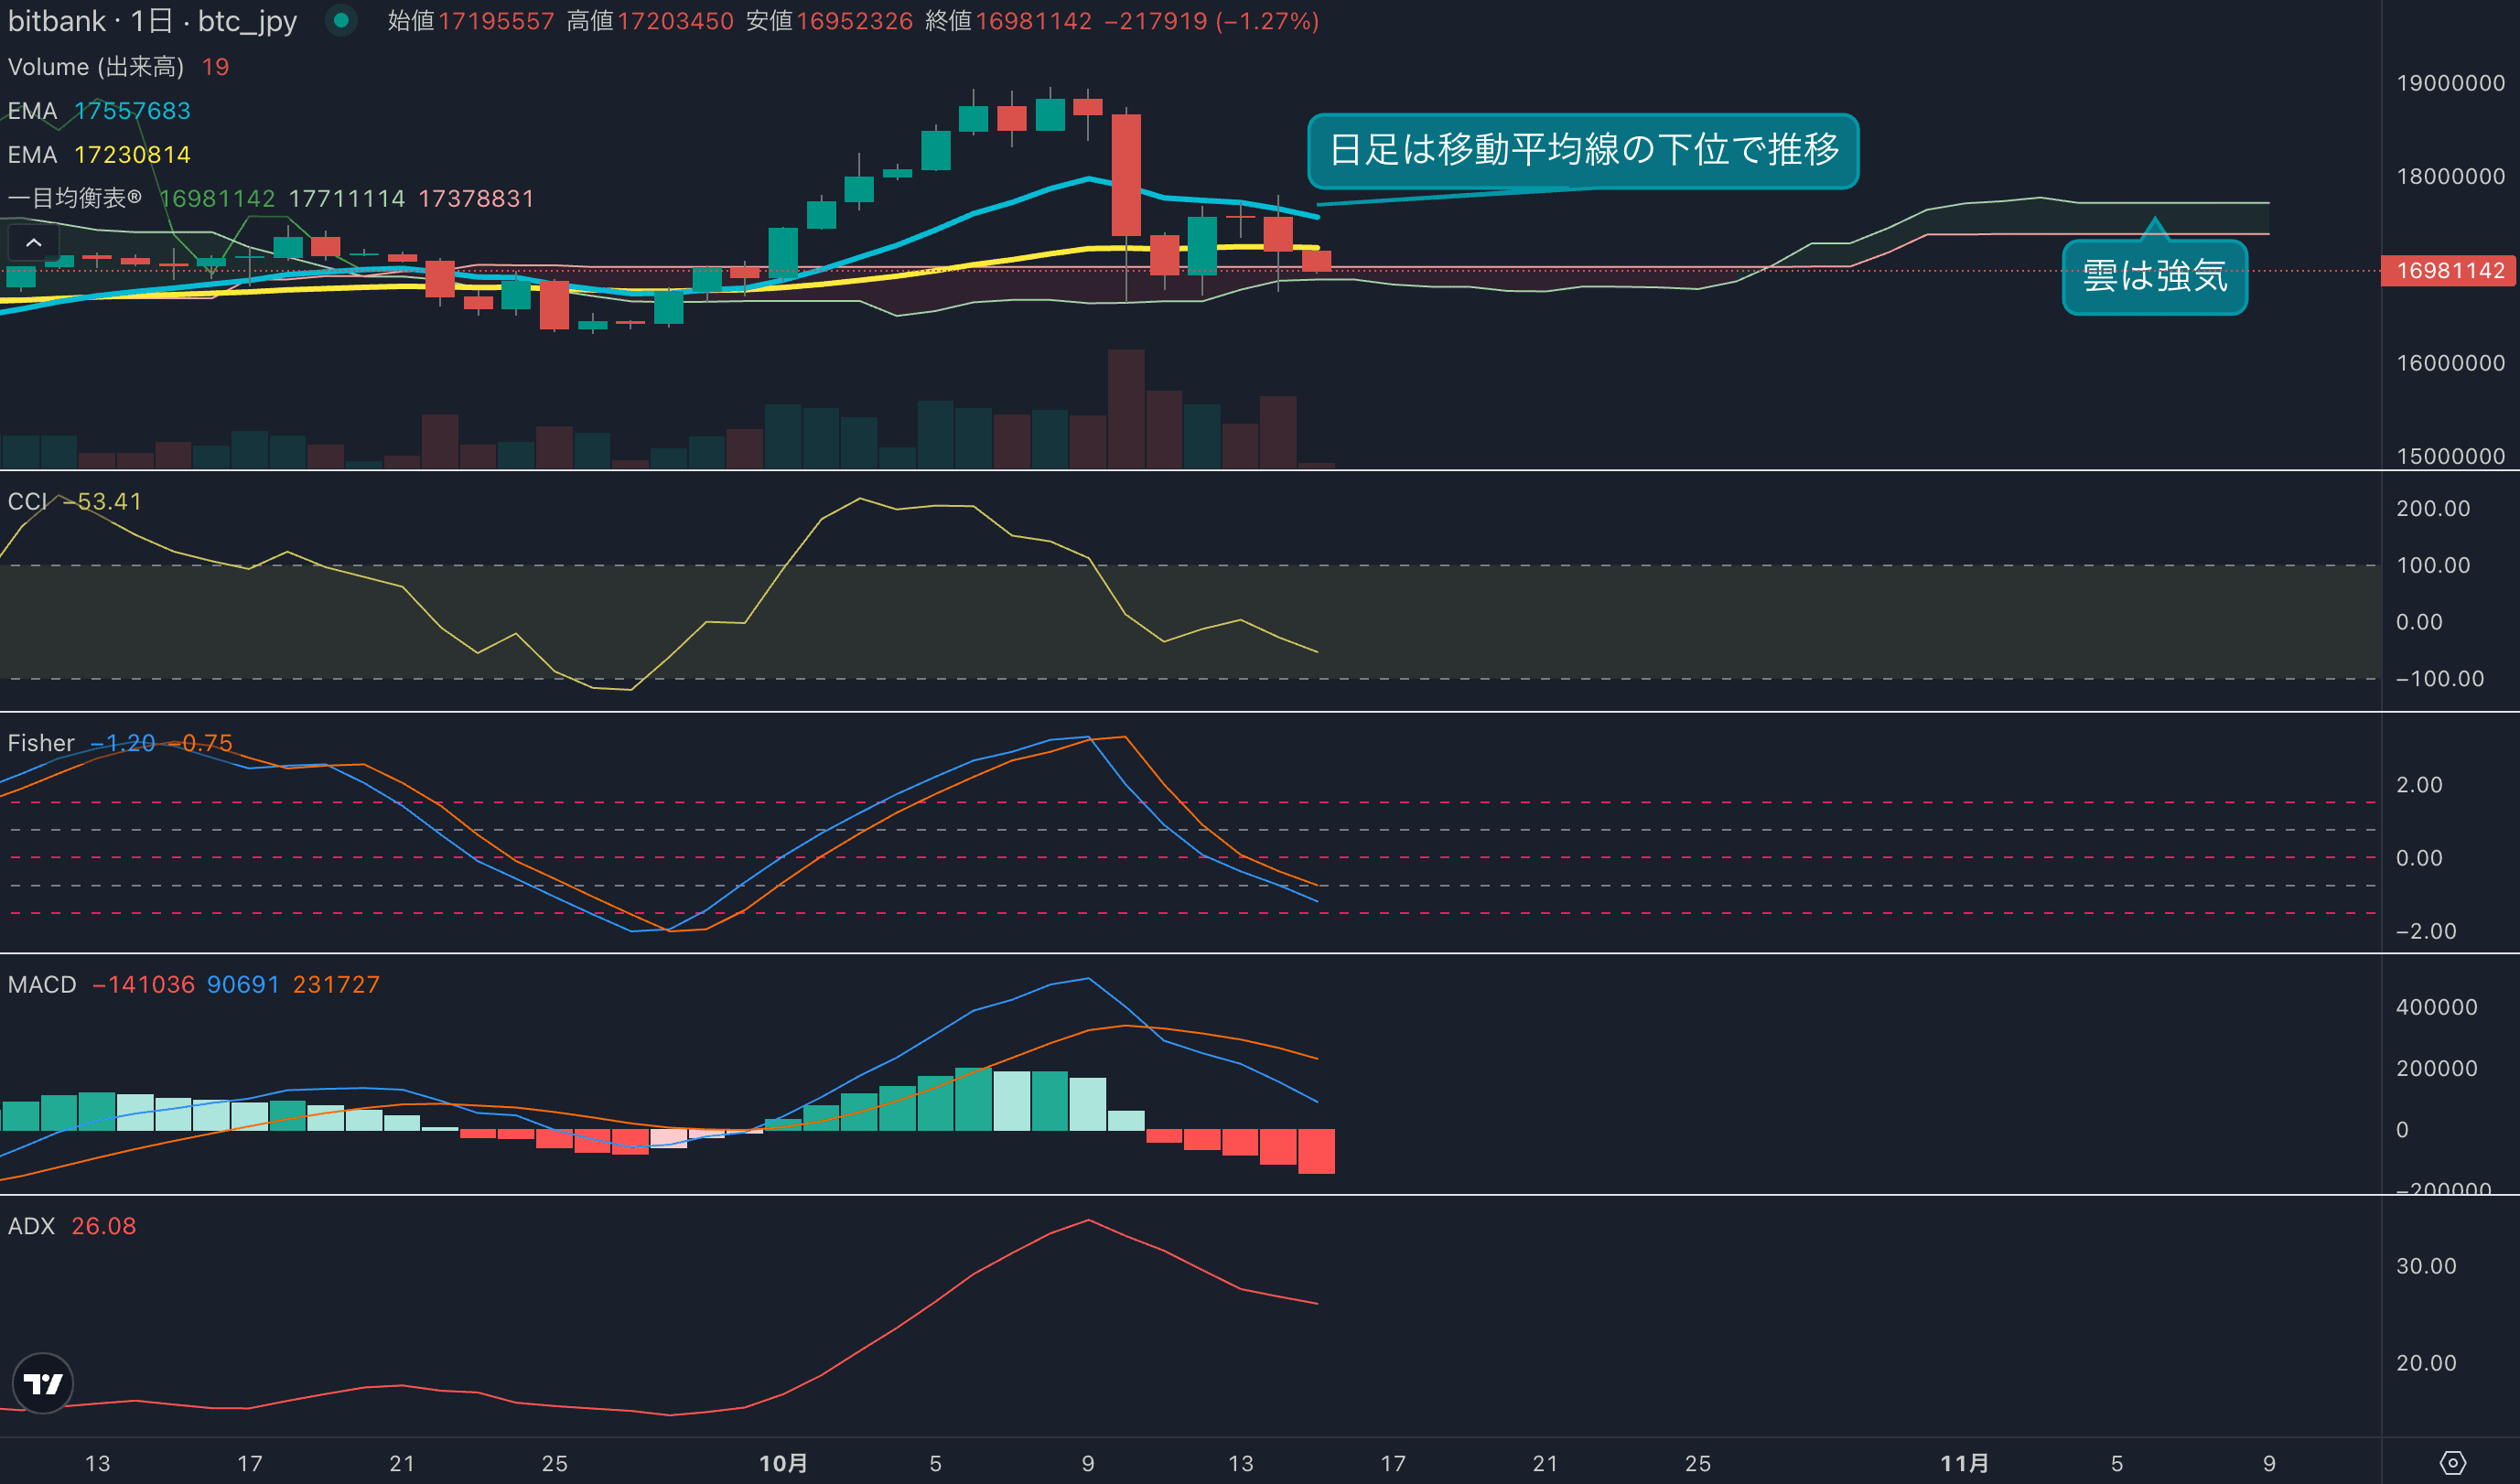This screenshot has width=2520, height=1484.
Task: Click the red 16981142 current price label
Action: (2449, 271)
